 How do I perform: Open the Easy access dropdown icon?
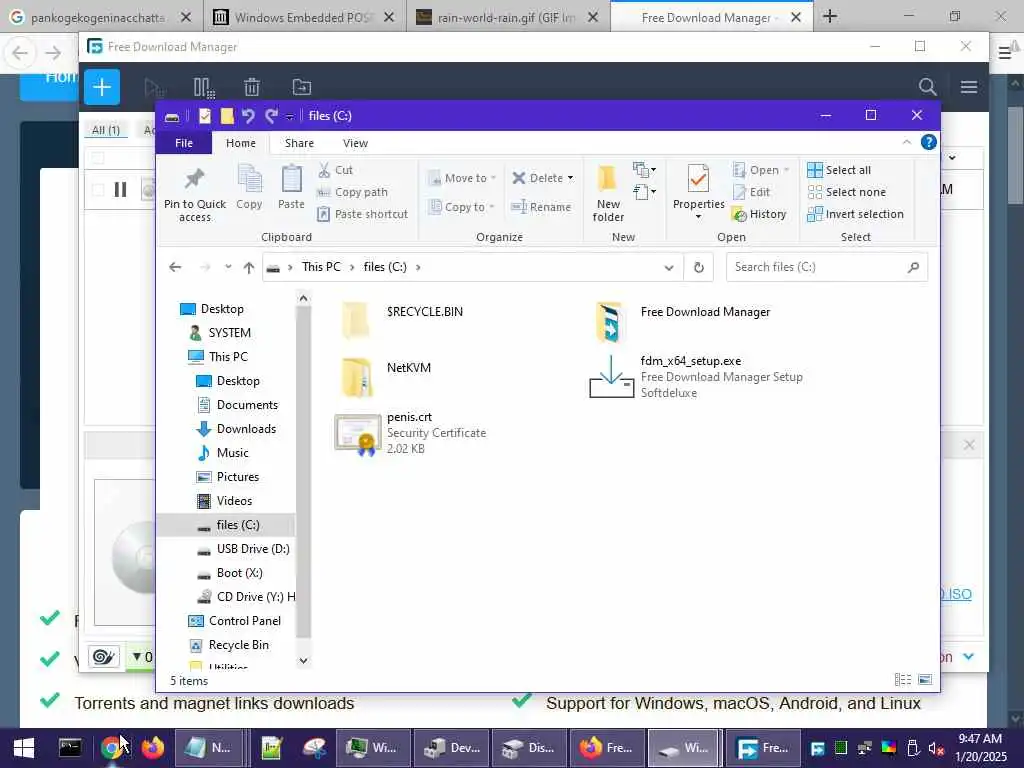click(644, 192)
